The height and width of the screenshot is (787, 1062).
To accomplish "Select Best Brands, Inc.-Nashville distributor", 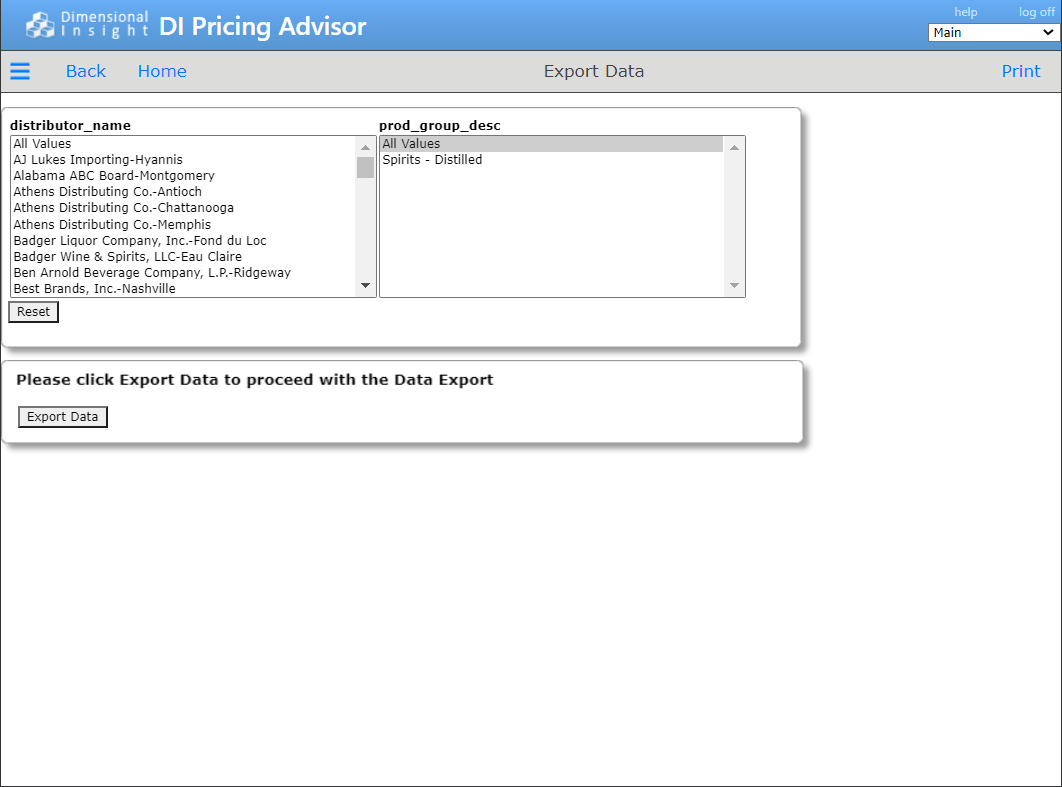I will coord(184,289).
